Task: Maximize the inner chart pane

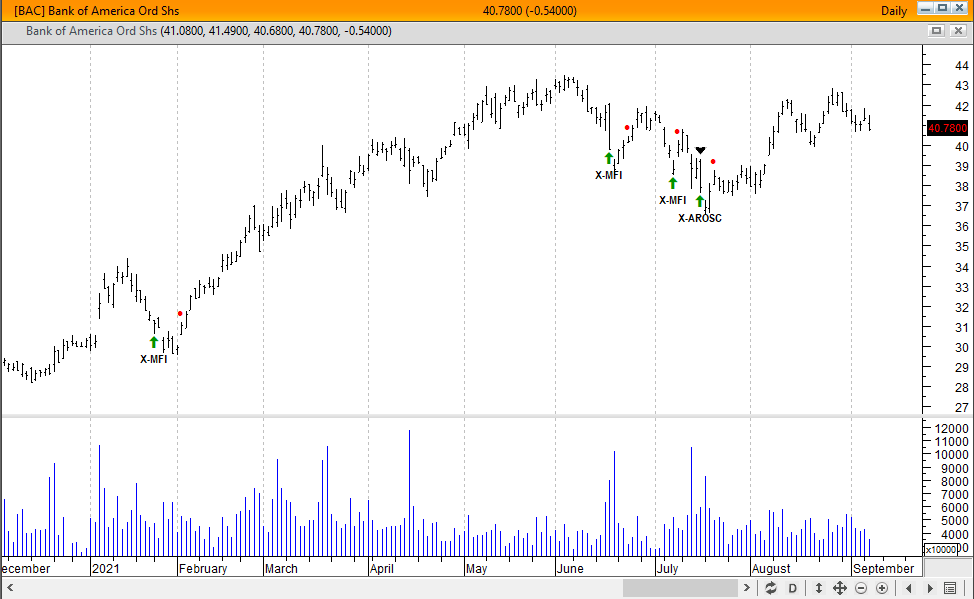Action: (x=937, y=30)
